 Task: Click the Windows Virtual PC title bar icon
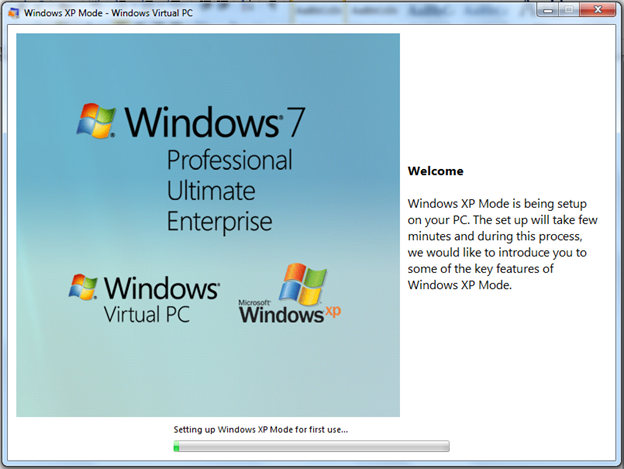[x=13, y=13]
